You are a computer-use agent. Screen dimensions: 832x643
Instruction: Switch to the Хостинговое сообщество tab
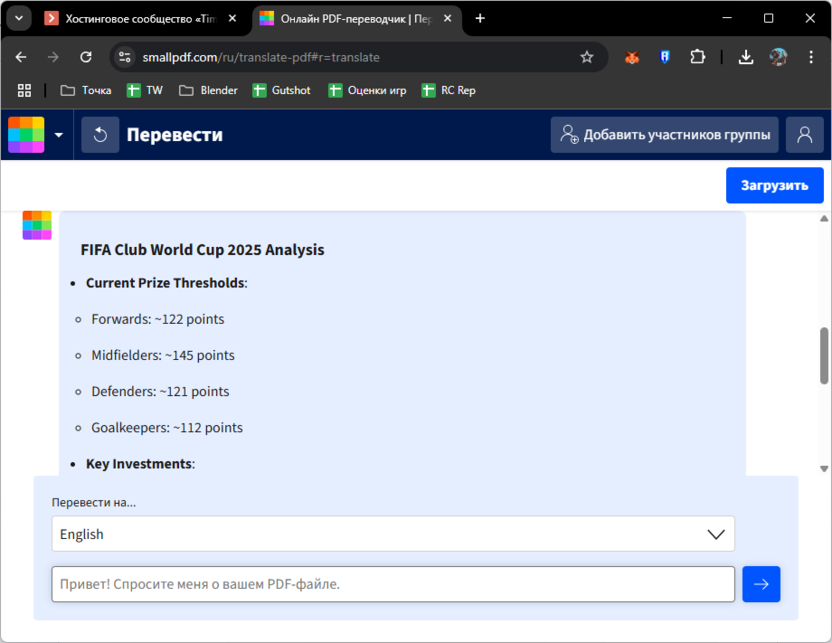141,19
